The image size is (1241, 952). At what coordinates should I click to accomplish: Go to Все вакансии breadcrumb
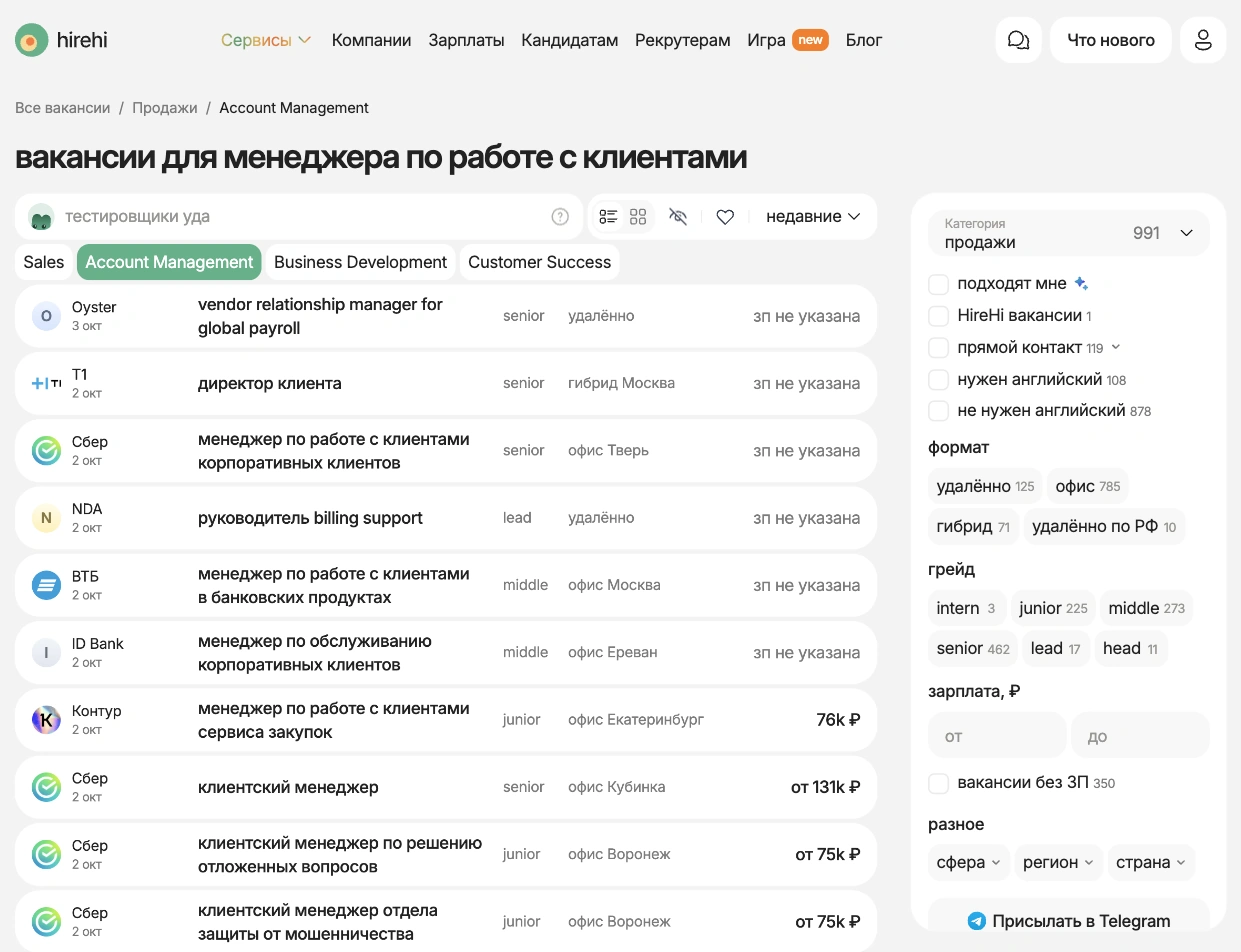pyautogui.click(x=63, y=108)
